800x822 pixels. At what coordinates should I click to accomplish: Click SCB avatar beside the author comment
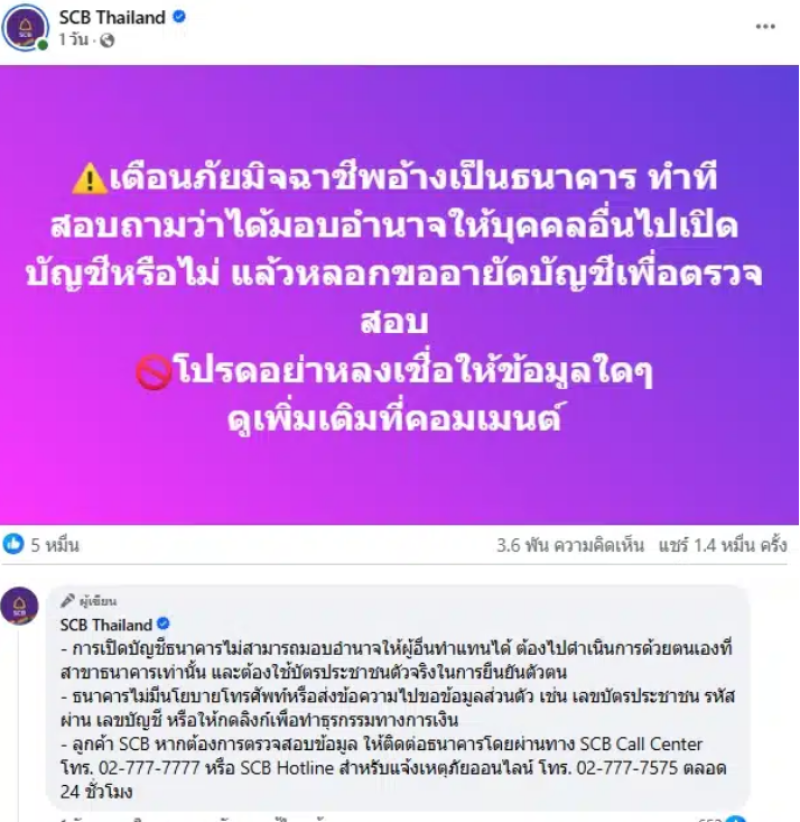point(19,605)
